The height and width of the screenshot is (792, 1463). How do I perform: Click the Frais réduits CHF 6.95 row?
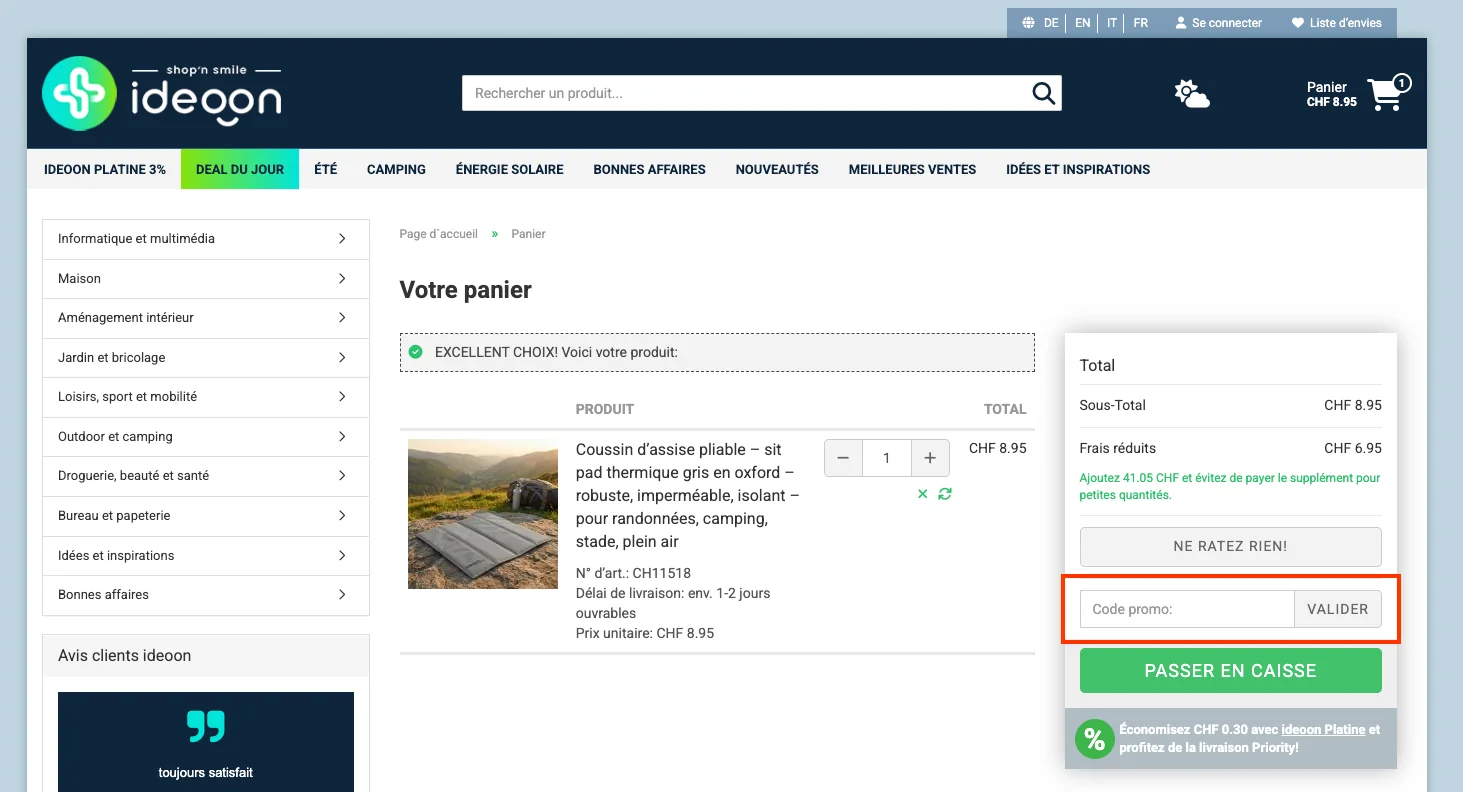[x=1230, y=448]
